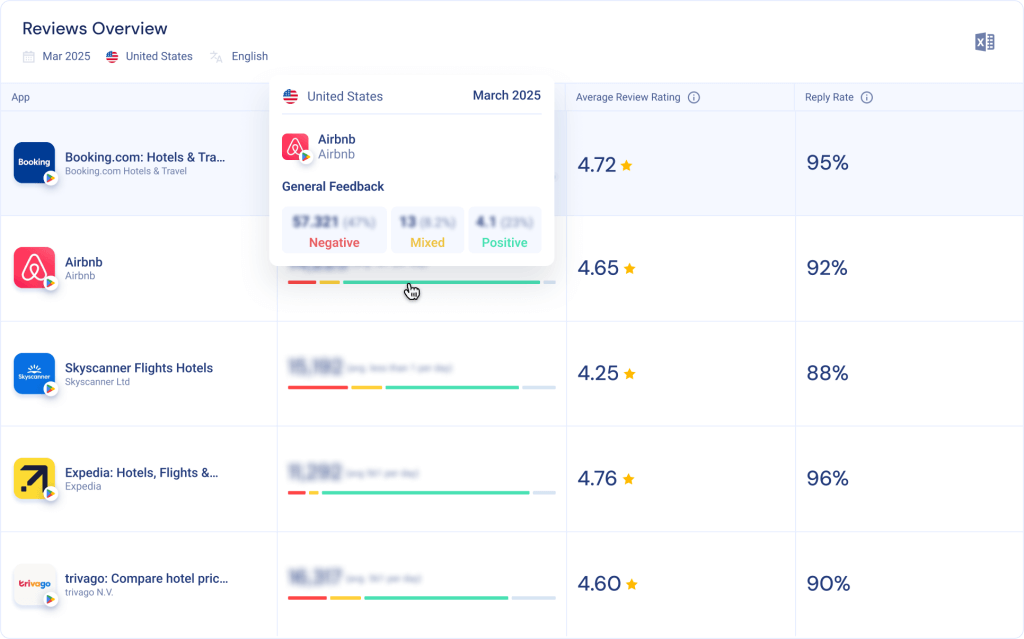Click the info icon beside Average Review Rating
Viewport: 1024px width, 639px height.
693,97
